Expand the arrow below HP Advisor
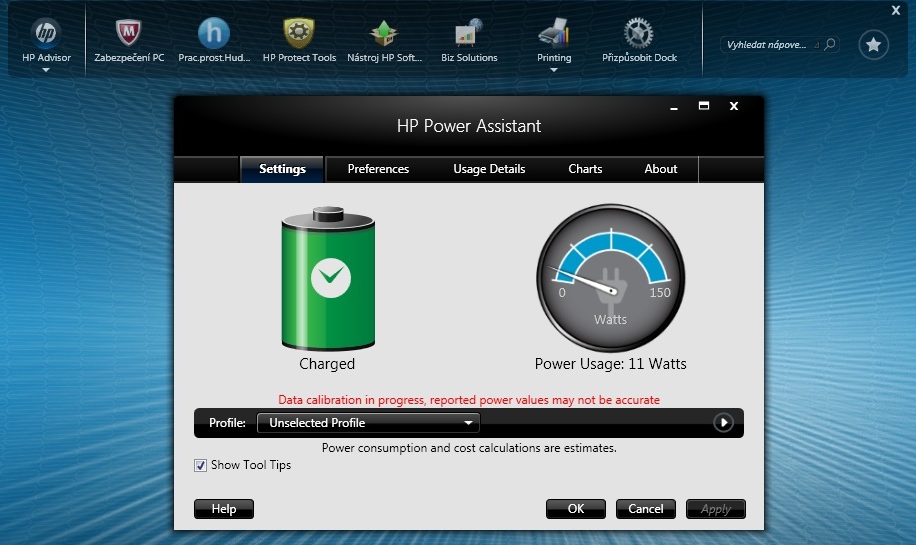 (46, 70)
